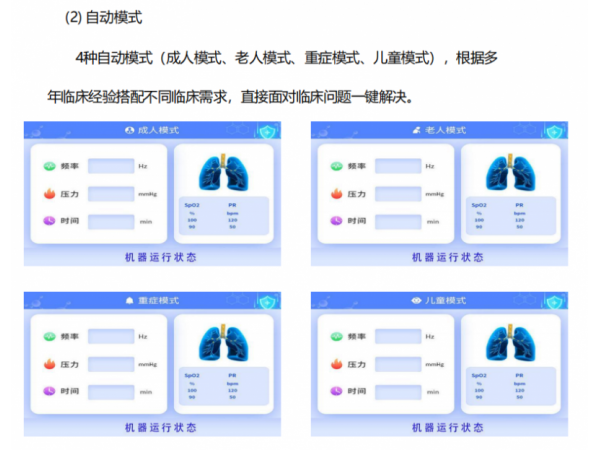Select the 老人模式 title tab
600x450 pixels.
pyautogui.click(x=440, y=130)
